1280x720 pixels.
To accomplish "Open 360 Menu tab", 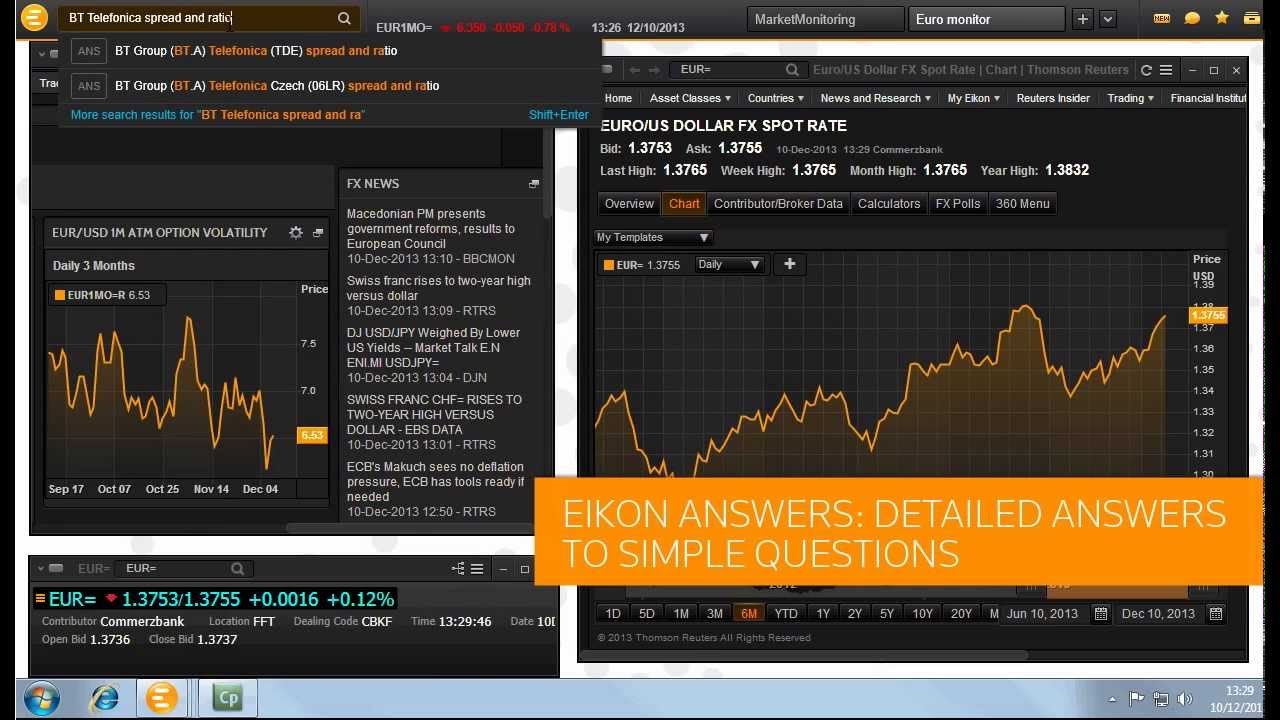I will [x=1022, y=204].
